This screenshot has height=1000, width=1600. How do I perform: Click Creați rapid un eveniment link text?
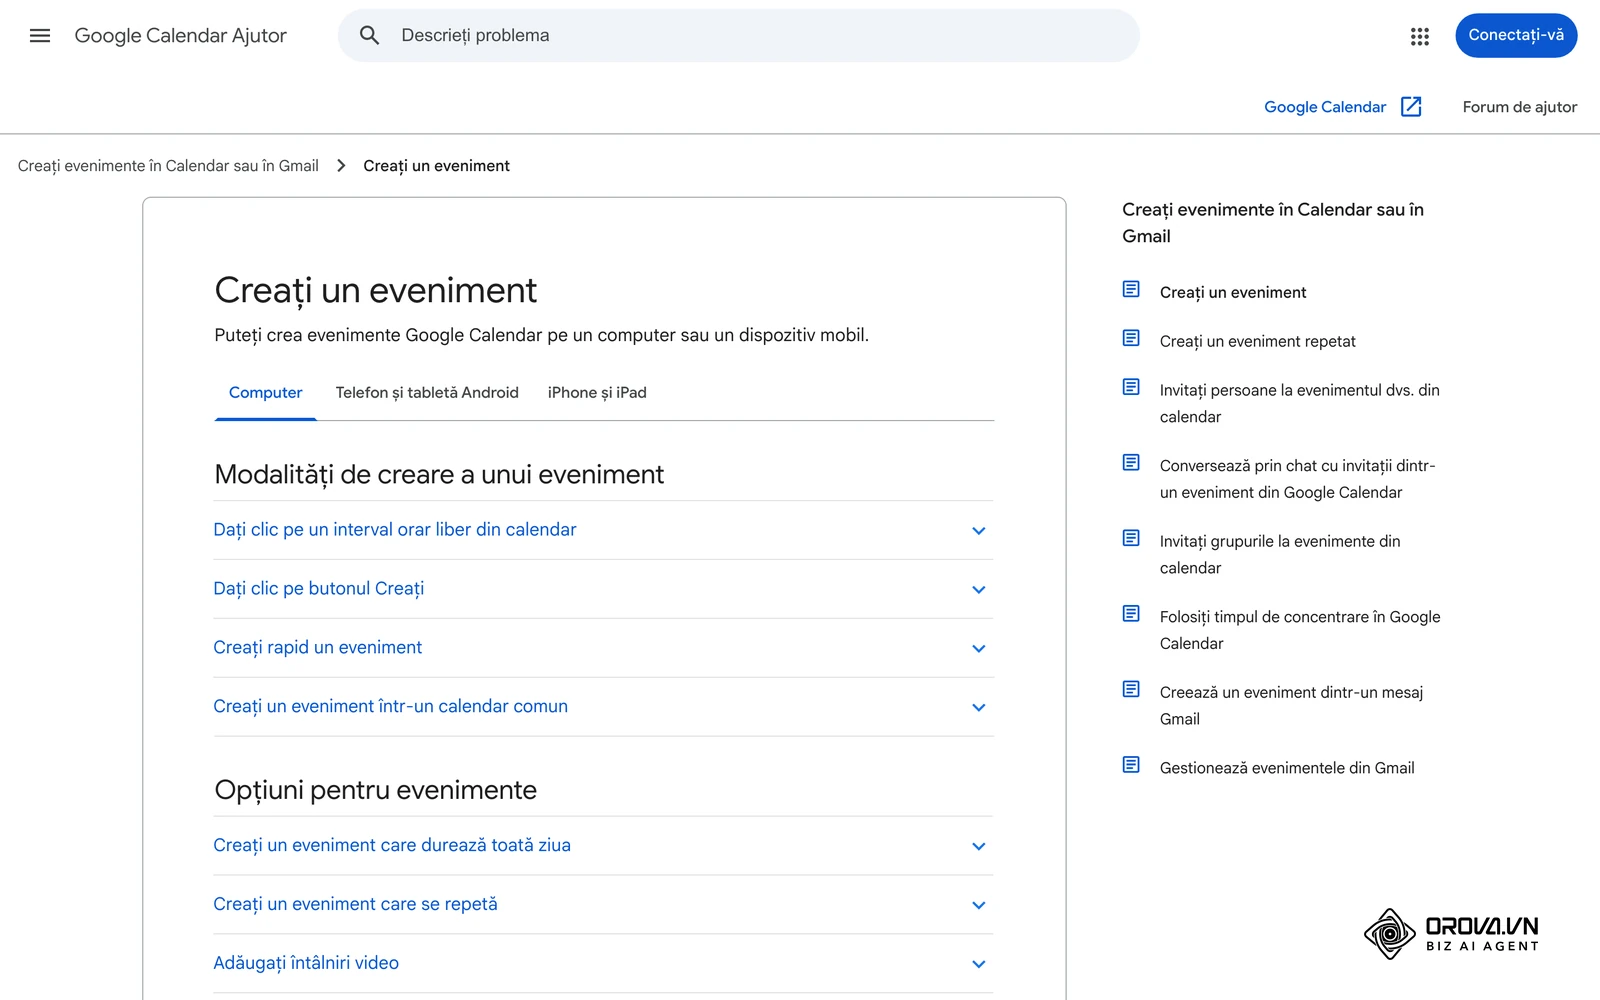pyautogui.click(x=318, y=648)
